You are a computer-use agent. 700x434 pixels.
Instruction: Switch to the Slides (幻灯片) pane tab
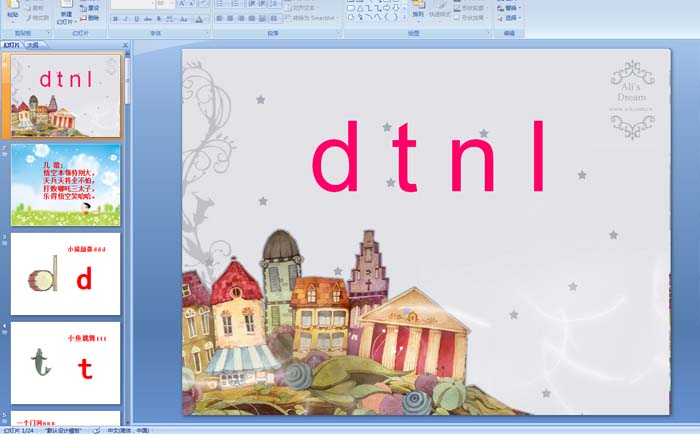click(x=12, y=45)
